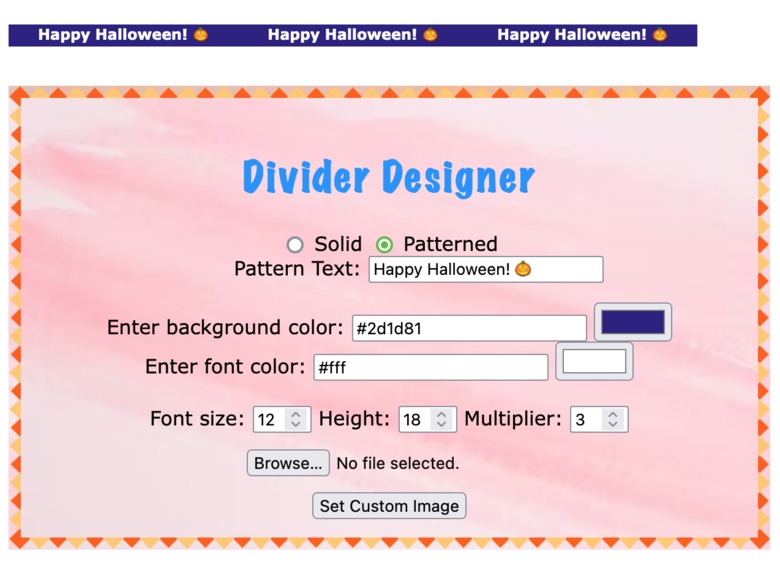Increase Height with up arrow
This screenshot has width=780, height=573.
click(441, 414)
